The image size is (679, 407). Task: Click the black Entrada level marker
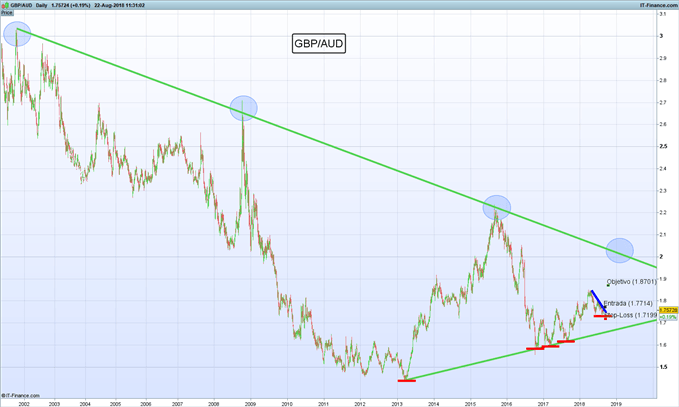(605, 307)
